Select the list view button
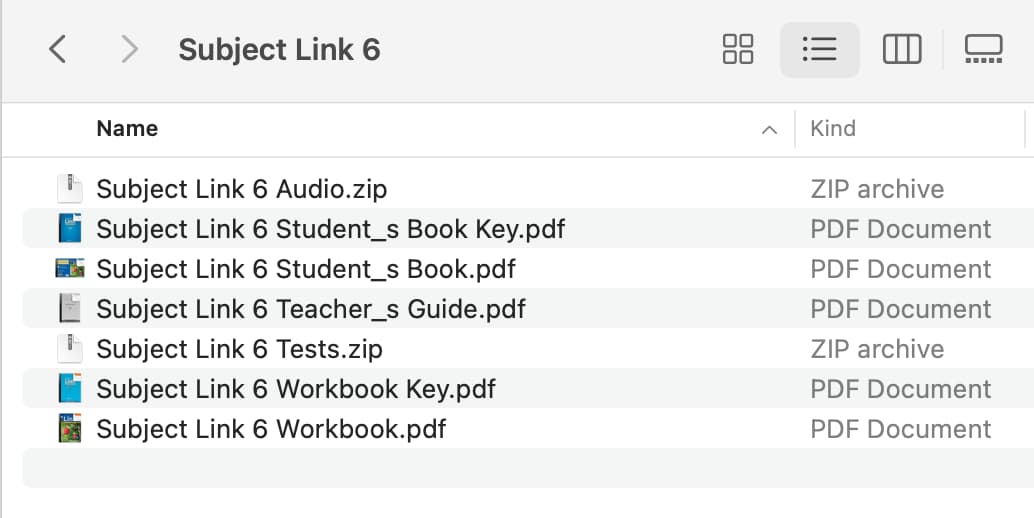This screenshot has height=518, width=1034. pos(820,49)
